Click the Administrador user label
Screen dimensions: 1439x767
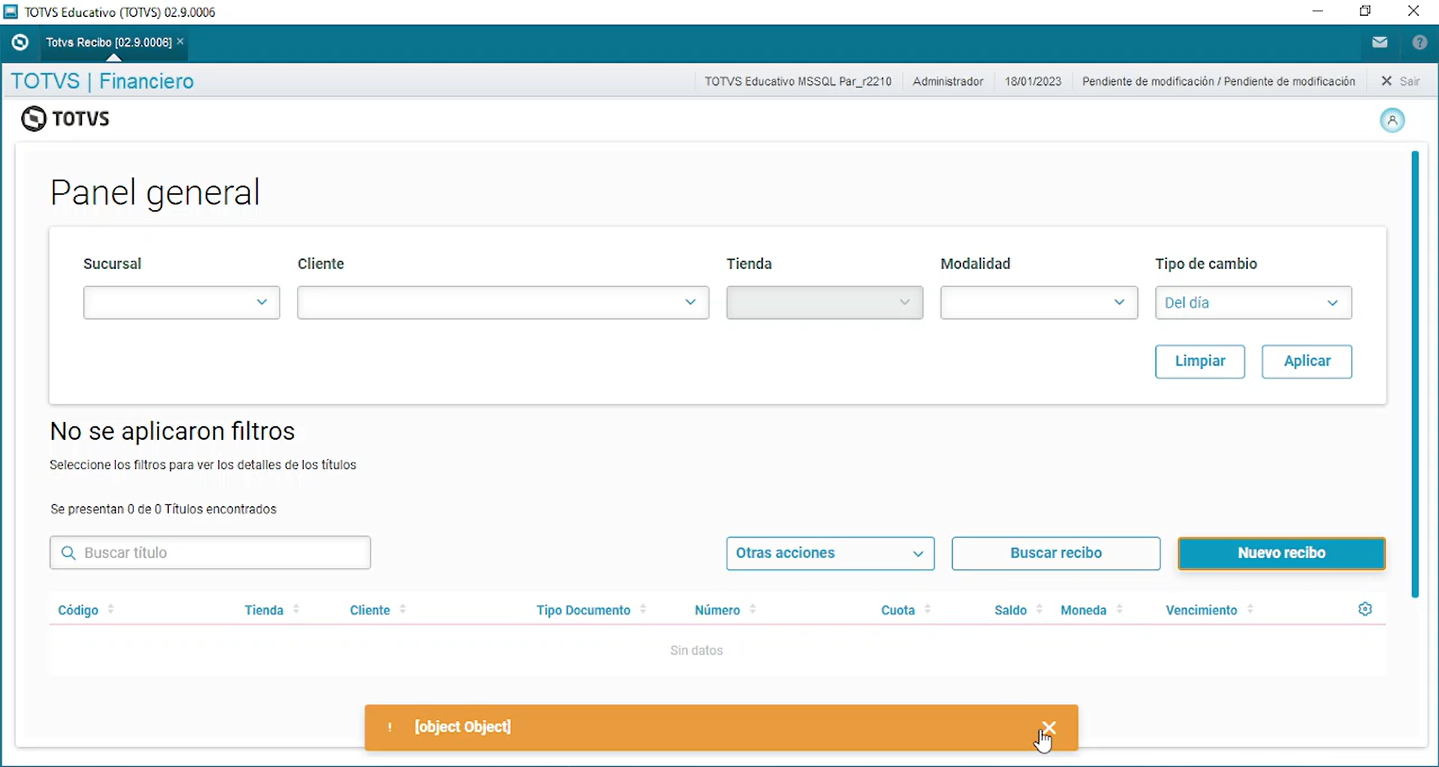click(x=948, y=82)
